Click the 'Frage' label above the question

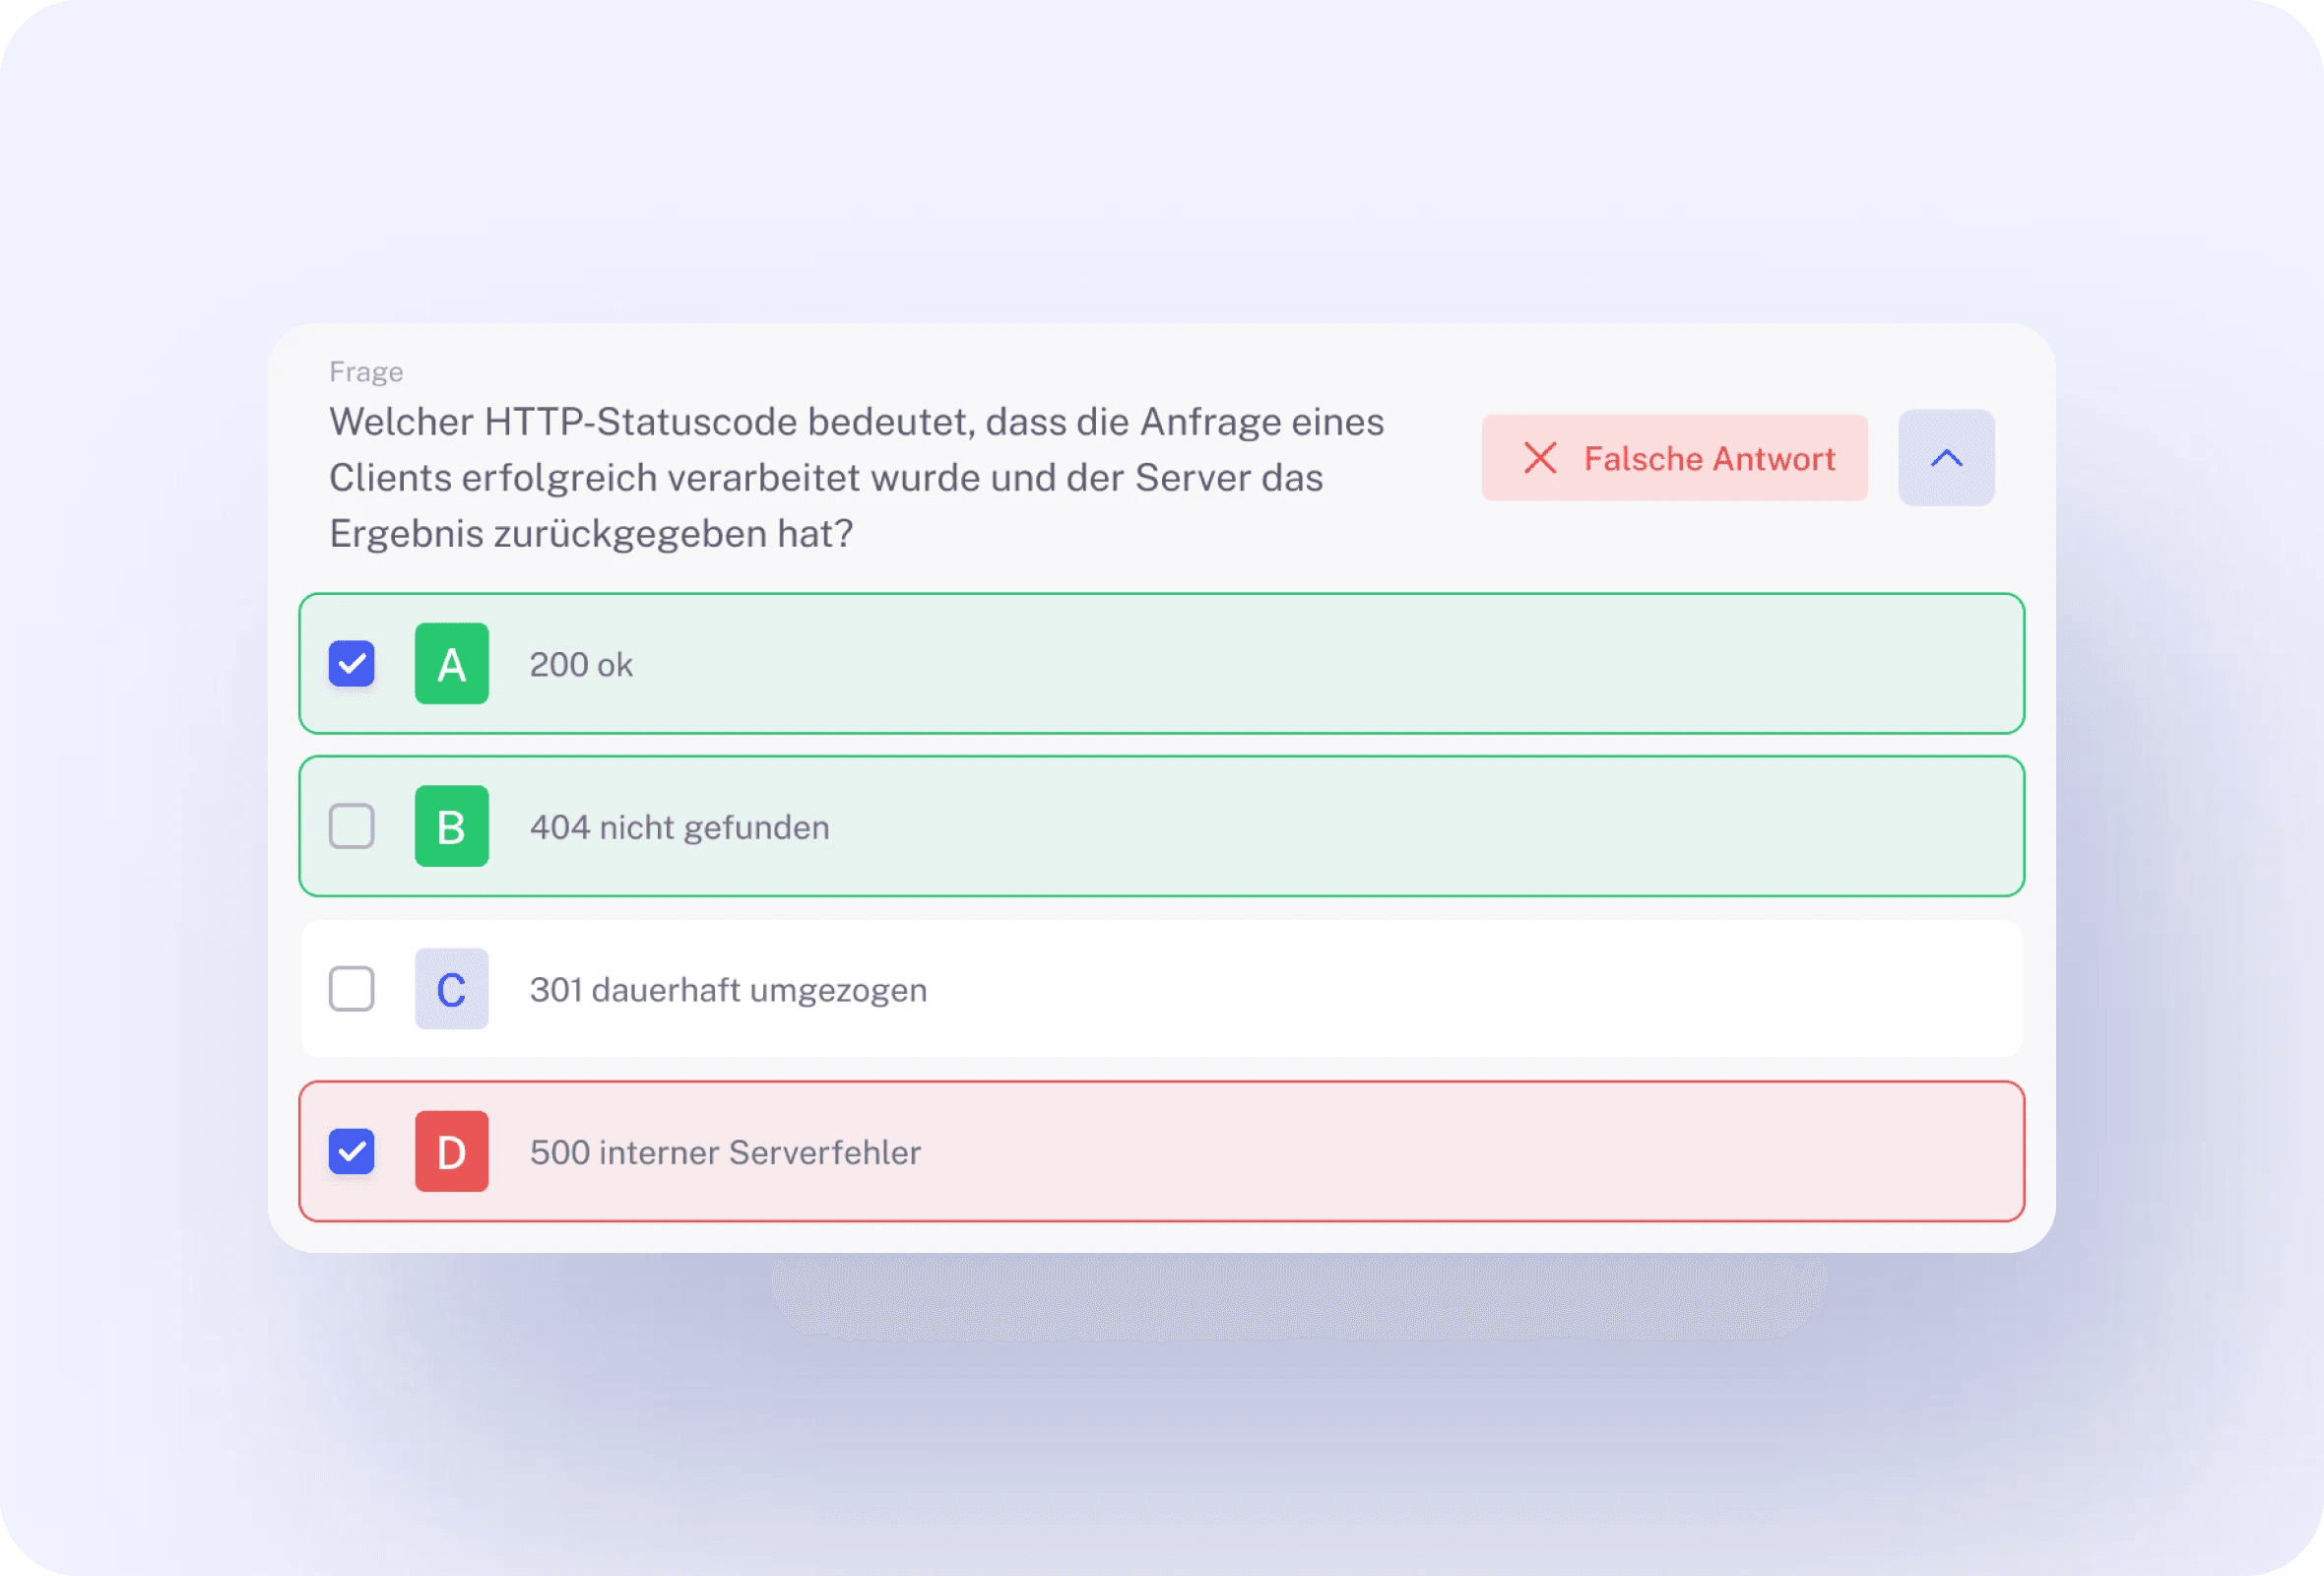coord(366,372)
